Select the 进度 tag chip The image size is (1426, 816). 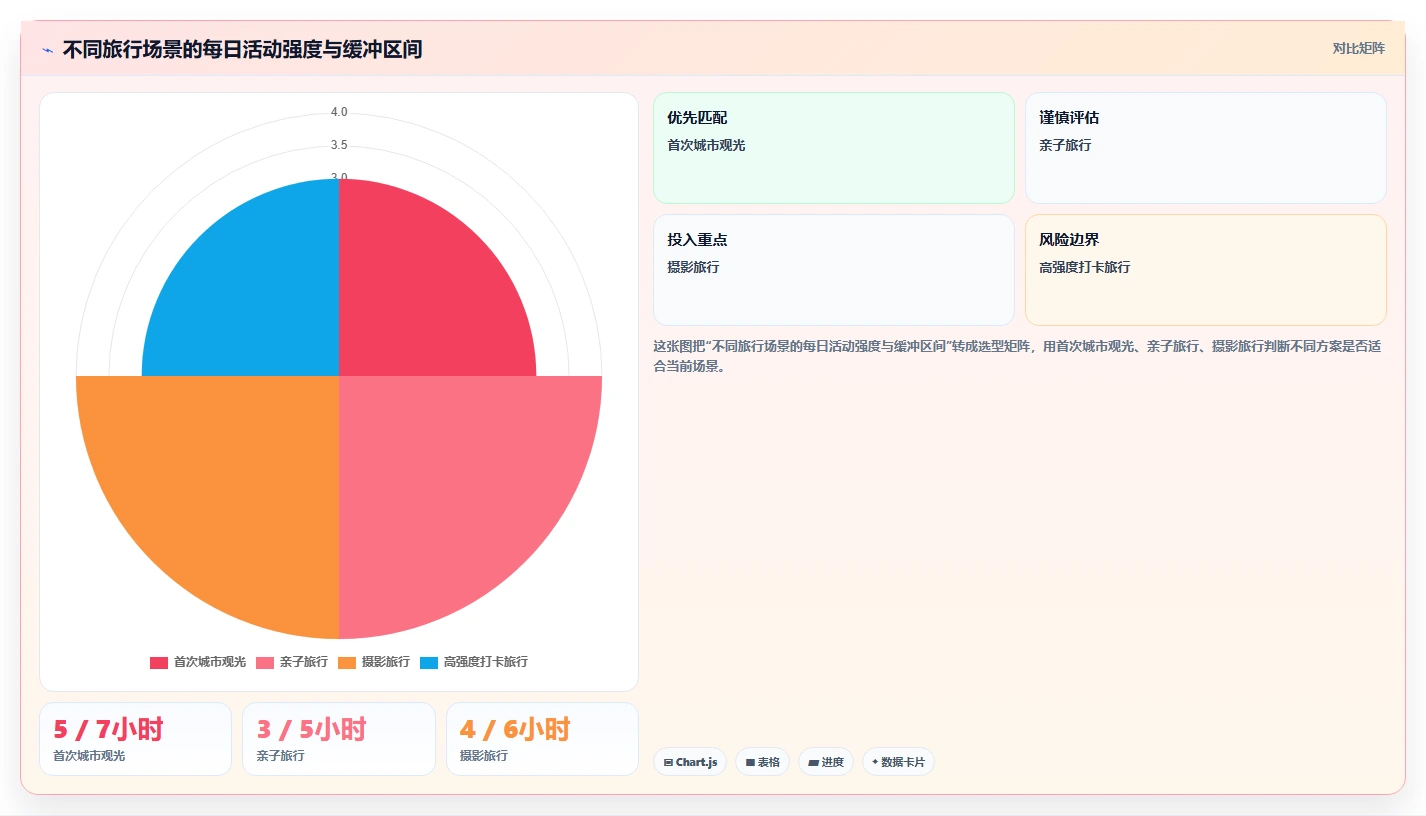[x=826, y=762]
